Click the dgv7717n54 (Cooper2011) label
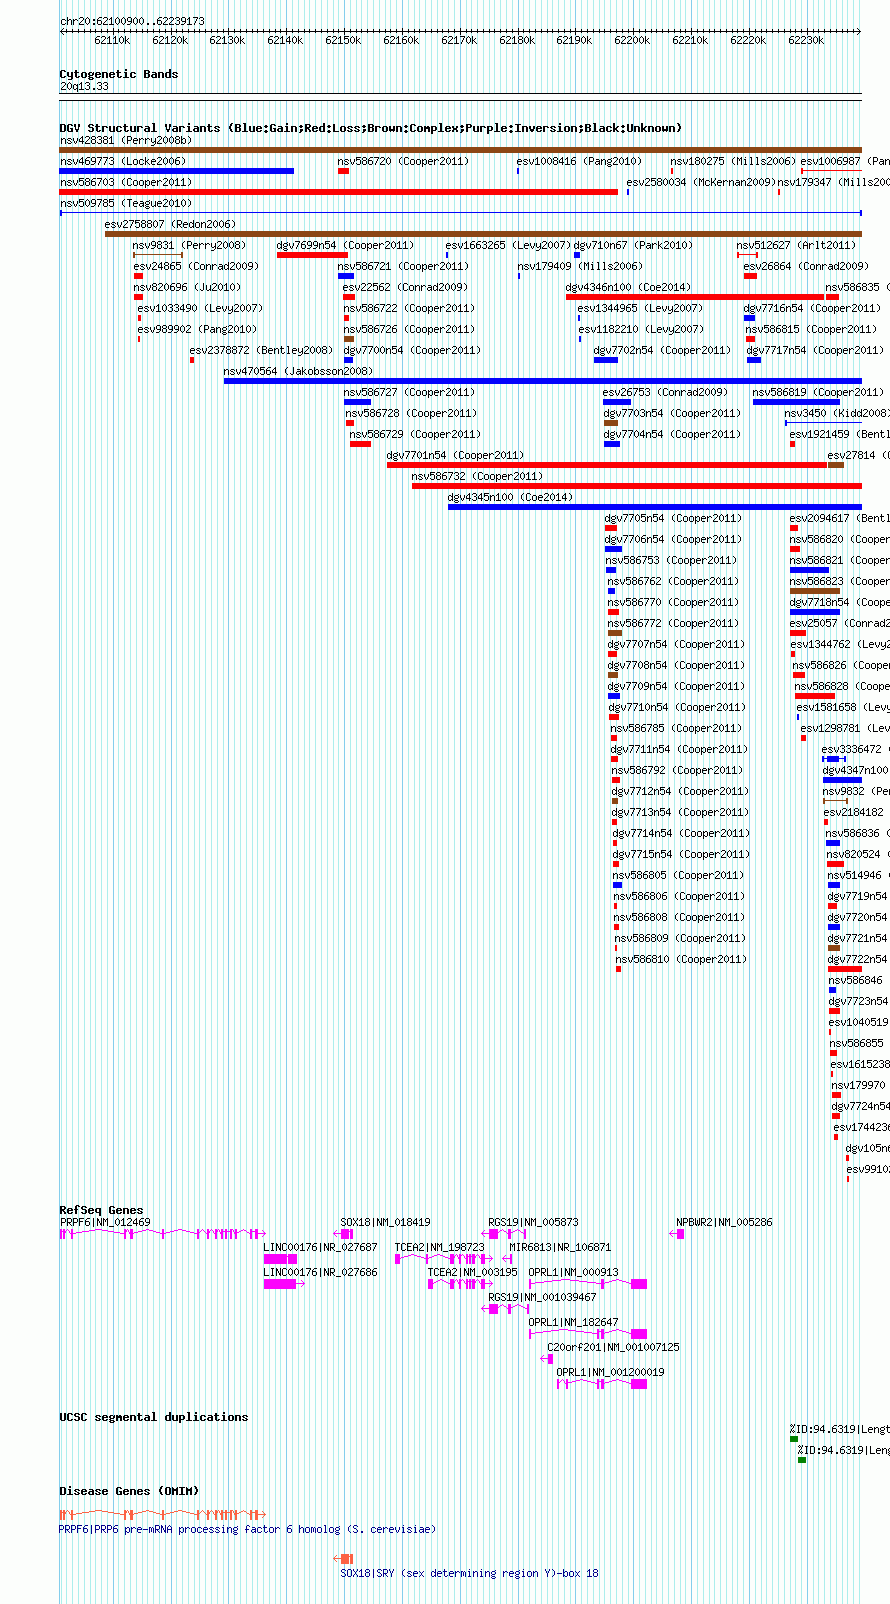Screen dimensions: 890x1604 (815, 350)
